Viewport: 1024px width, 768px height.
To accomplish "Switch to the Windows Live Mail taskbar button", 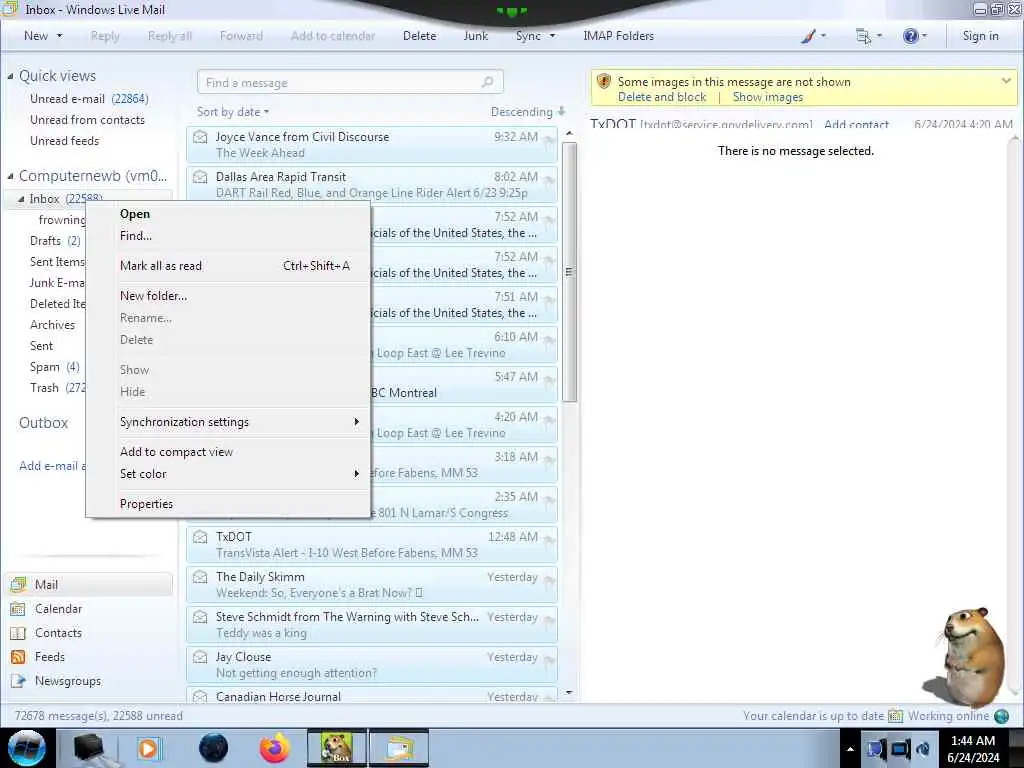I will 399,748.
